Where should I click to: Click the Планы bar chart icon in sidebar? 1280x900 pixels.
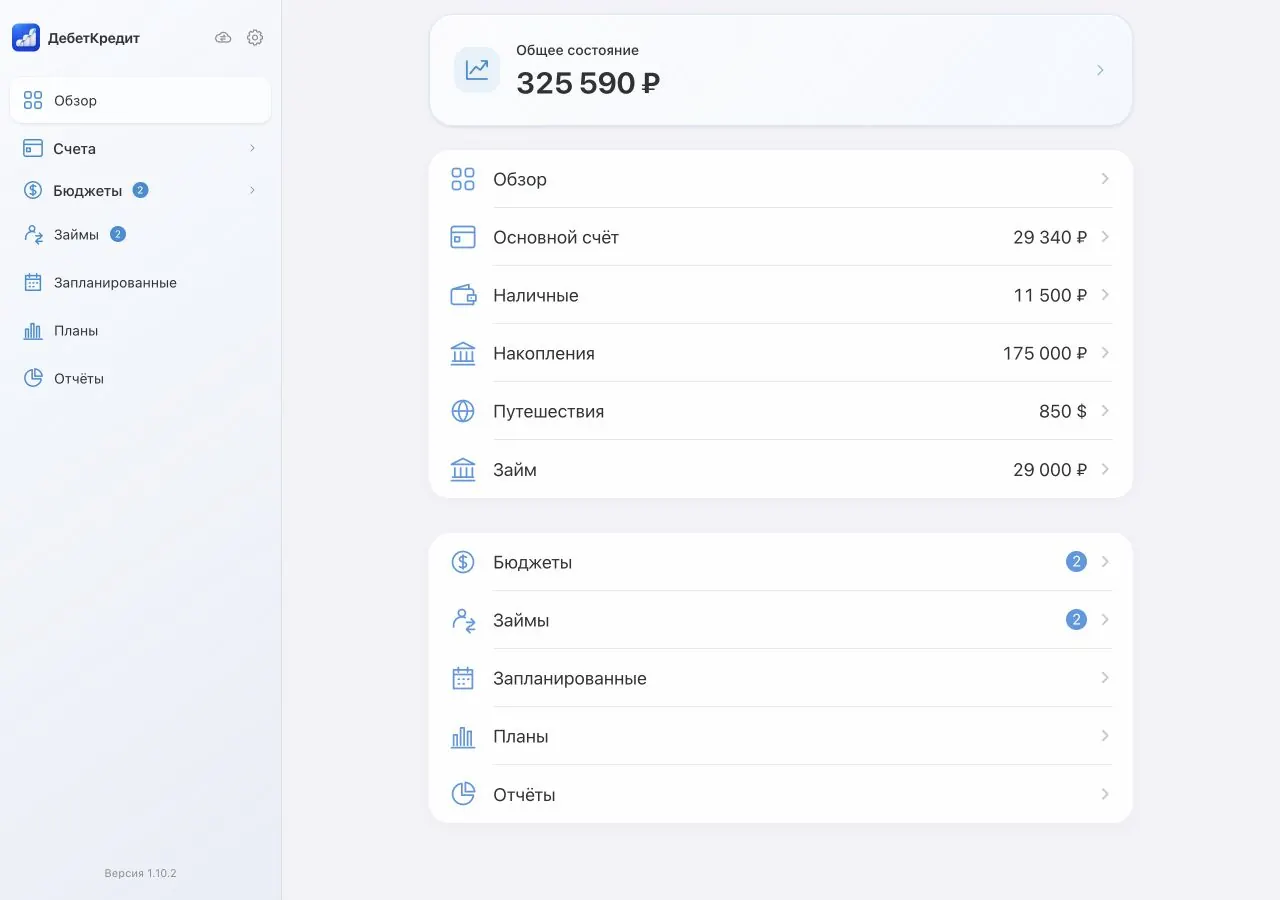[x=33, y=331]
